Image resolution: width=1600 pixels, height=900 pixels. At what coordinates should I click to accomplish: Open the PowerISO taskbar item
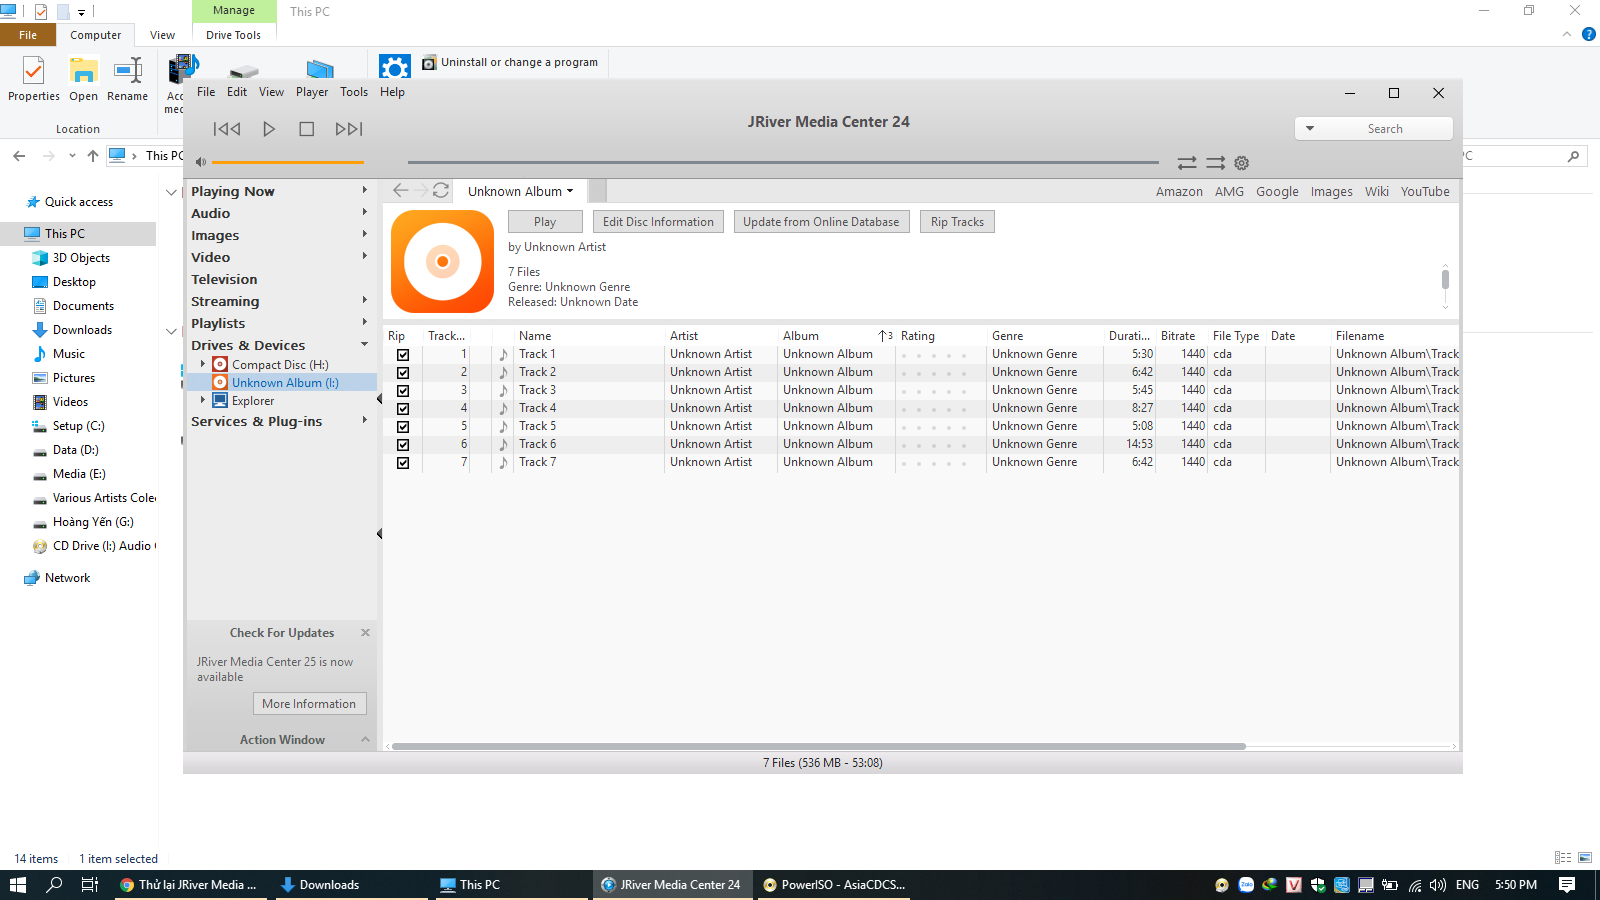coord(835,885)
